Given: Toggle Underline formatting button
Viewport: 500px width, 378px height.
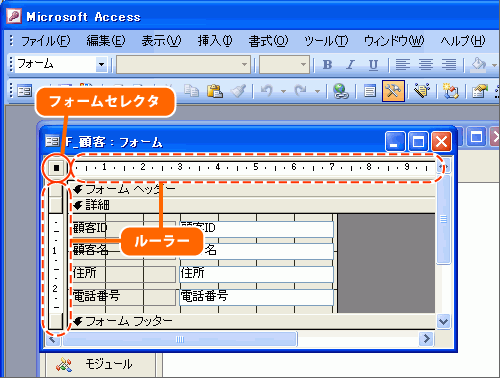Looking at the screenshot, I should click(374, 65).
